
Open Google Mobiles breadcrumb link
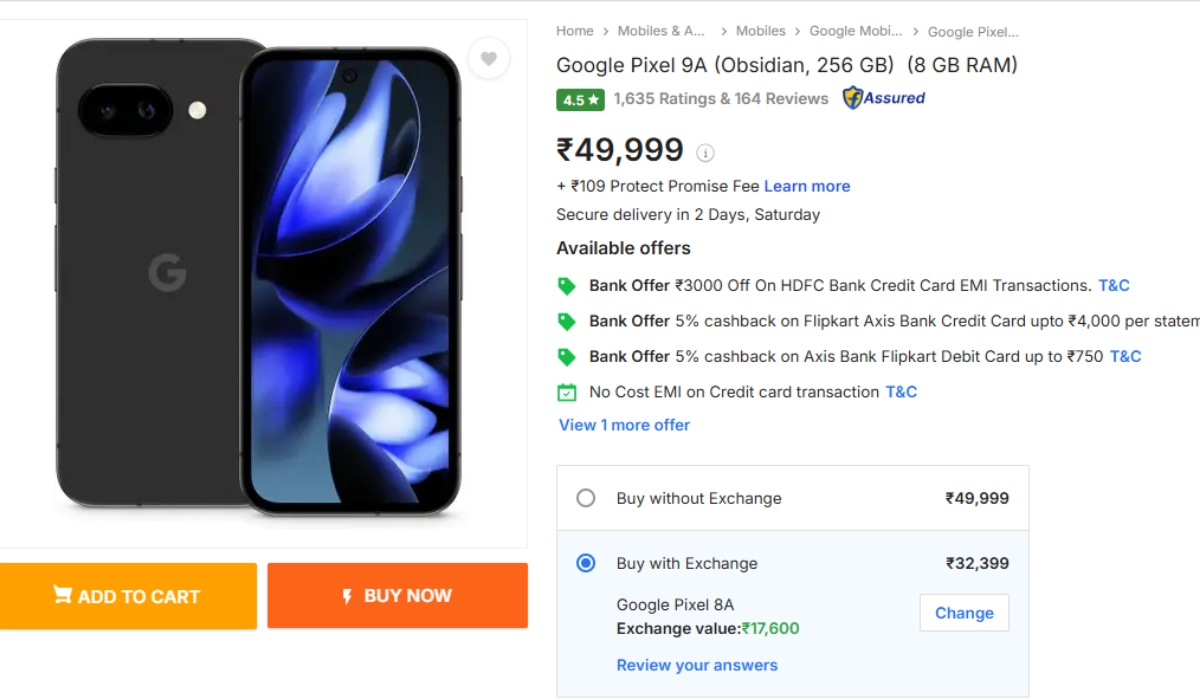(855, 31)
